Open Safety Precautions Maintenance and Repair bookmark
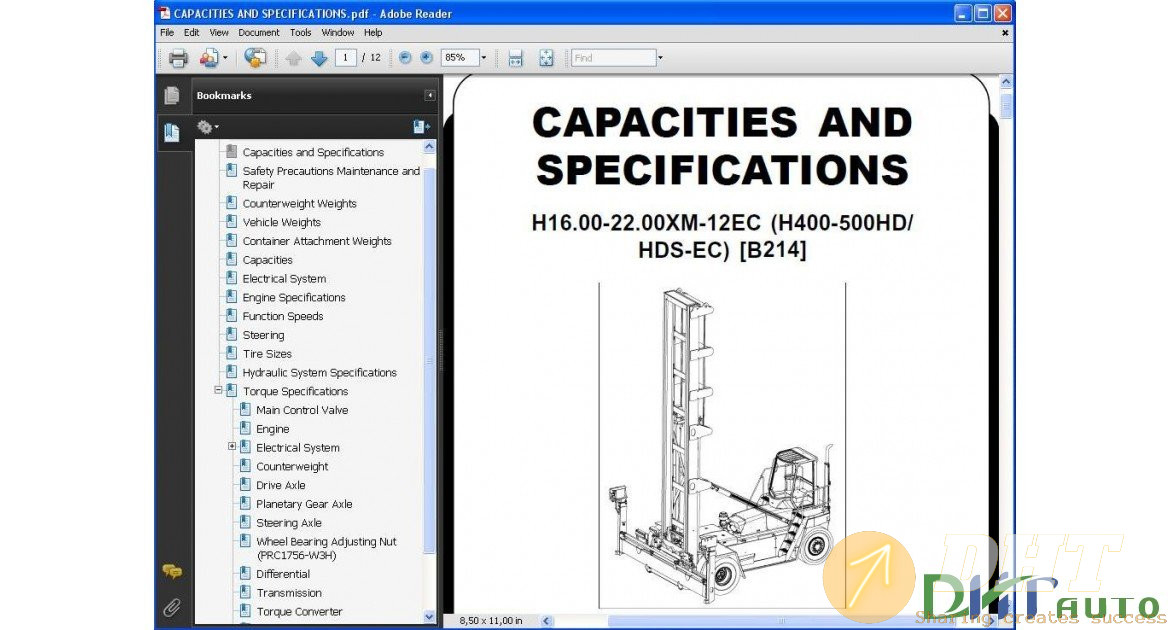 pyautogui.click(x=331, y=178)
